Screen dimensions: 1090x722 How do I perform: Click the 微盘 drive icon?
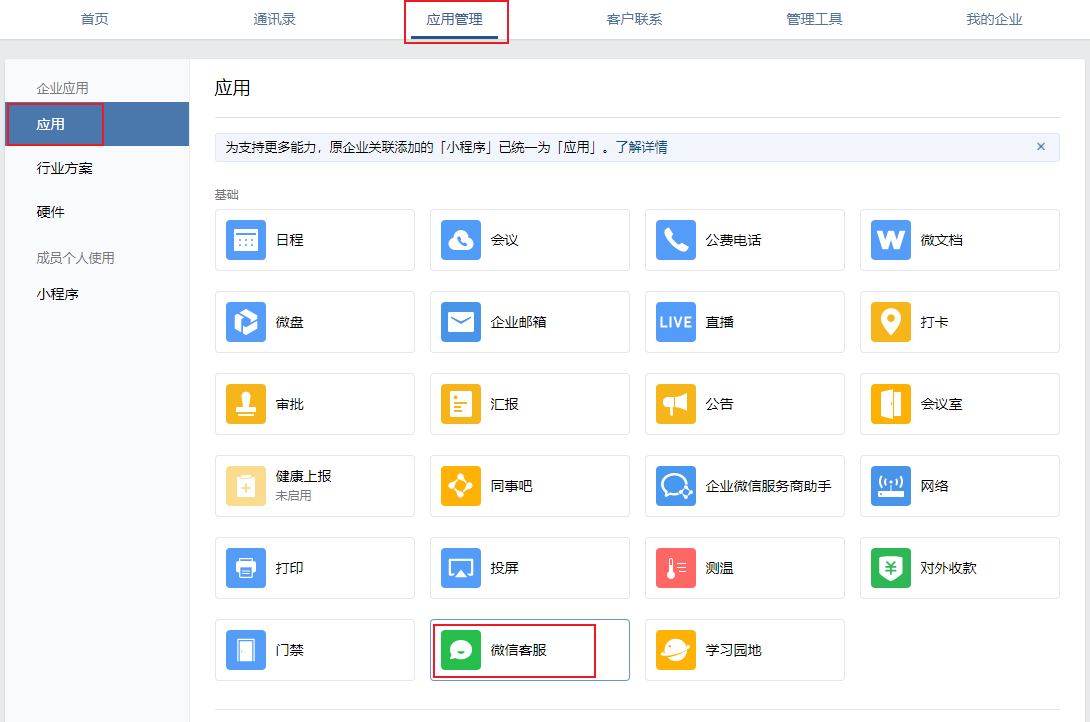click(x=245, y=322)
